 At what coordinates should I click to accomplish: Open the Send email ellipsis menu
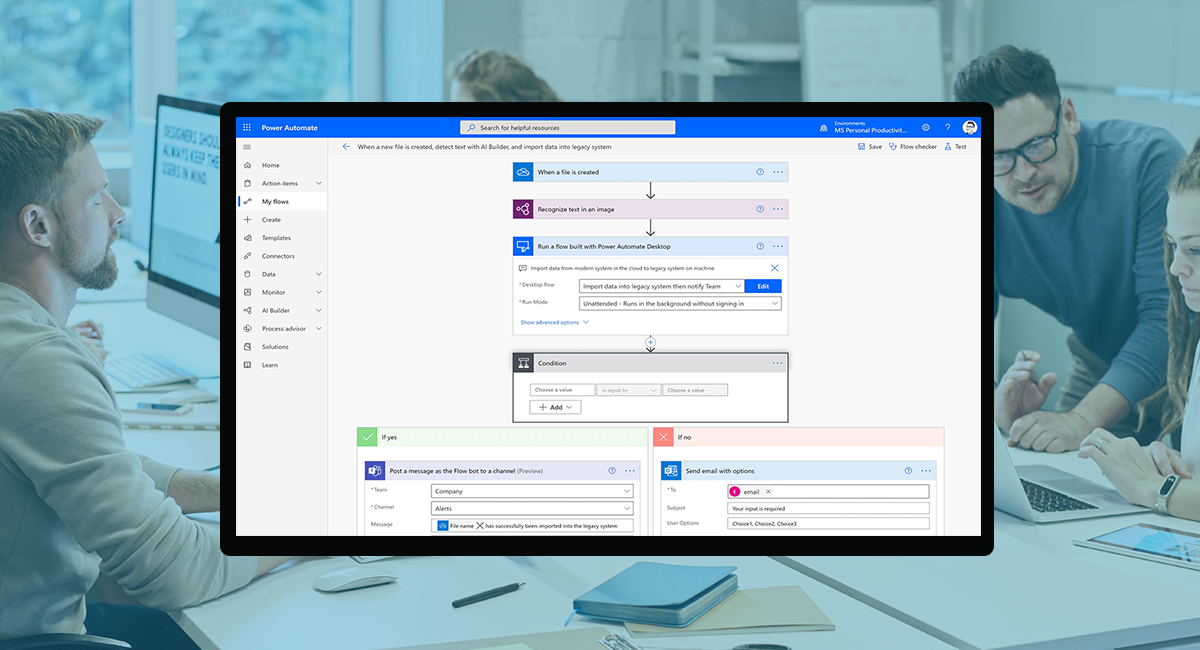[x=926, y=470]
